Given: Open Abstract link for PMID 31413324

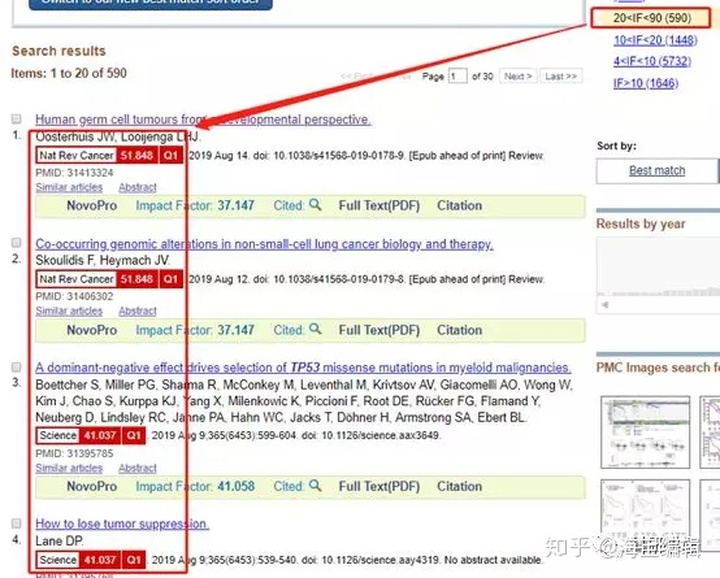Looking at the screenshot, I should click(x=137, y=187).
